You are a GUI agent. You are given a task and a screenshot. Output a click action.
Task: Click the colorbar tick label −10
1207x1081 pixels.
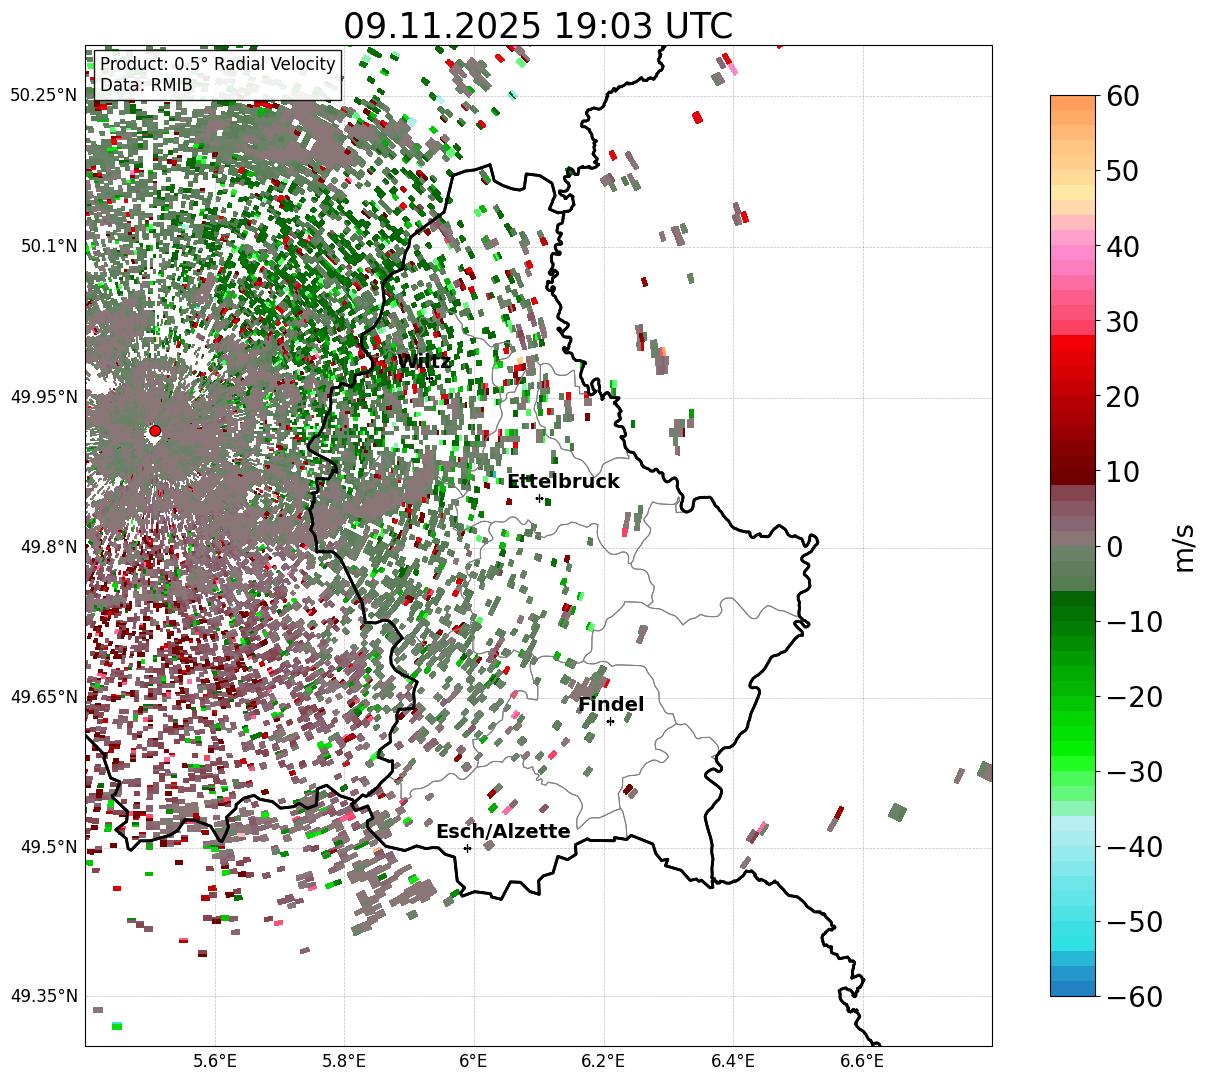click(x=1133, y=622)
